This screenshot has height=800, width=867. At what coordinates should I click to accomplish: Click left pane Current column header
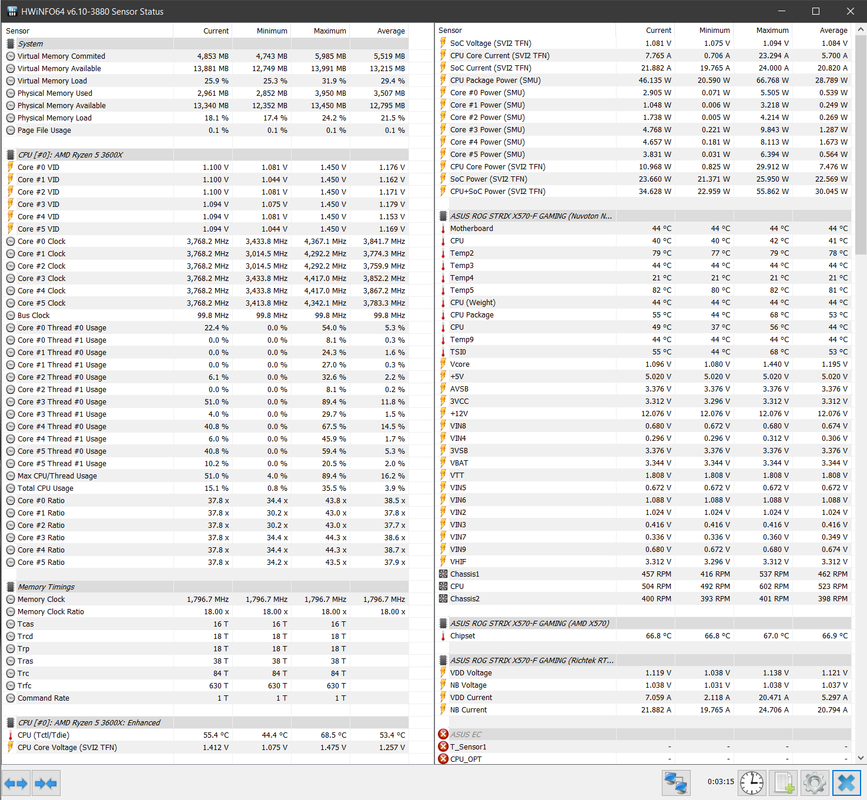tap(203, 31)
